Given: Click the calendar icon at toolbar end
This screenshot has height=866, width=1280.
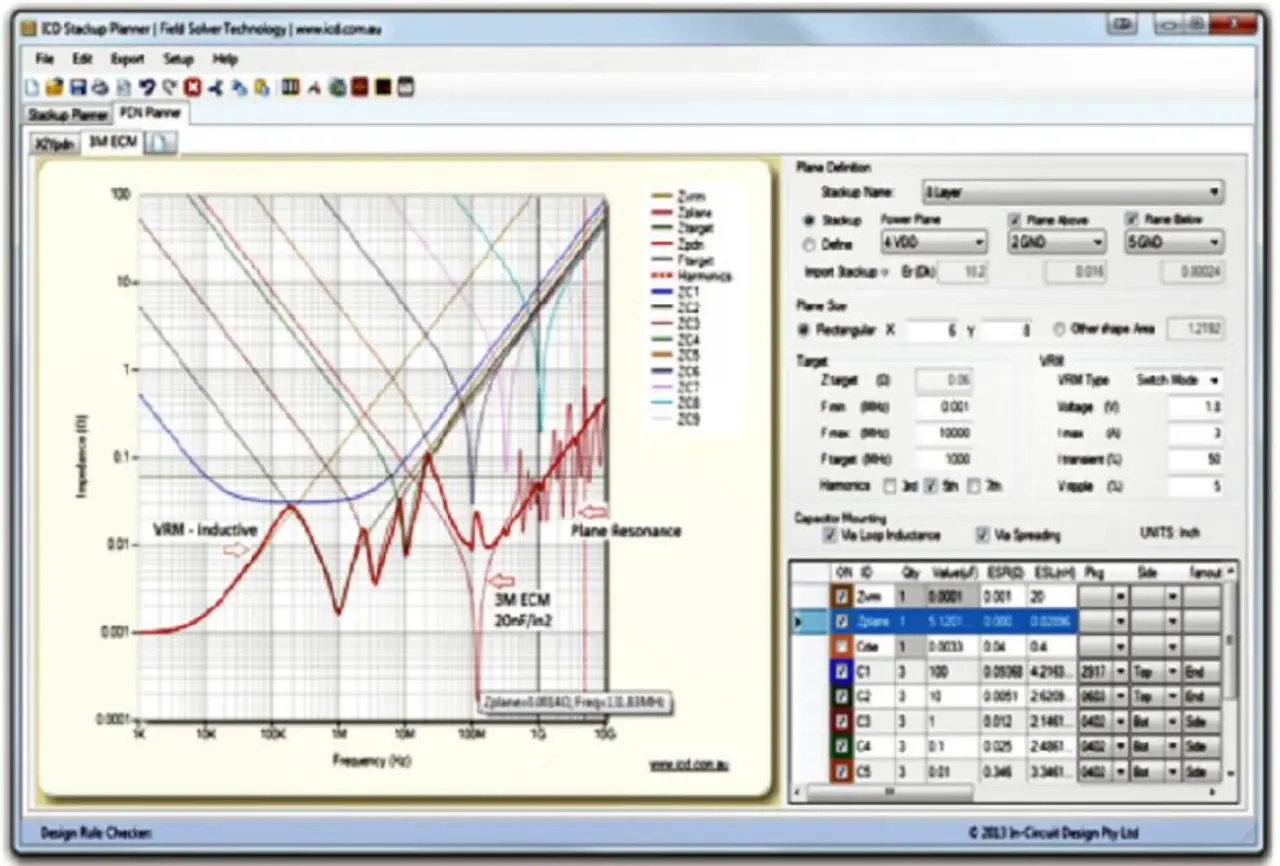Looking at the screenshot, I should pos(405,88).
